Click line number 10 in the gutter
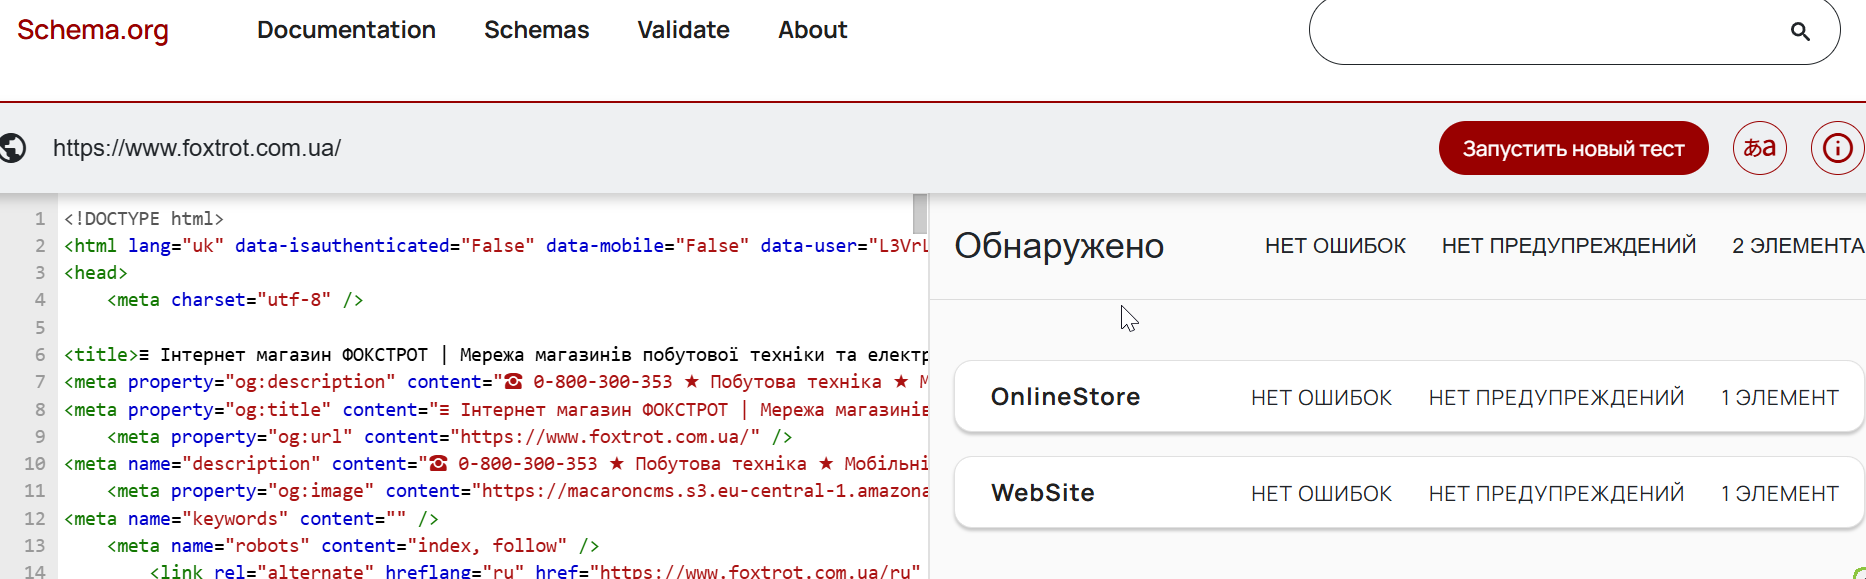1866x579 pixels. [x=34, y=464]
